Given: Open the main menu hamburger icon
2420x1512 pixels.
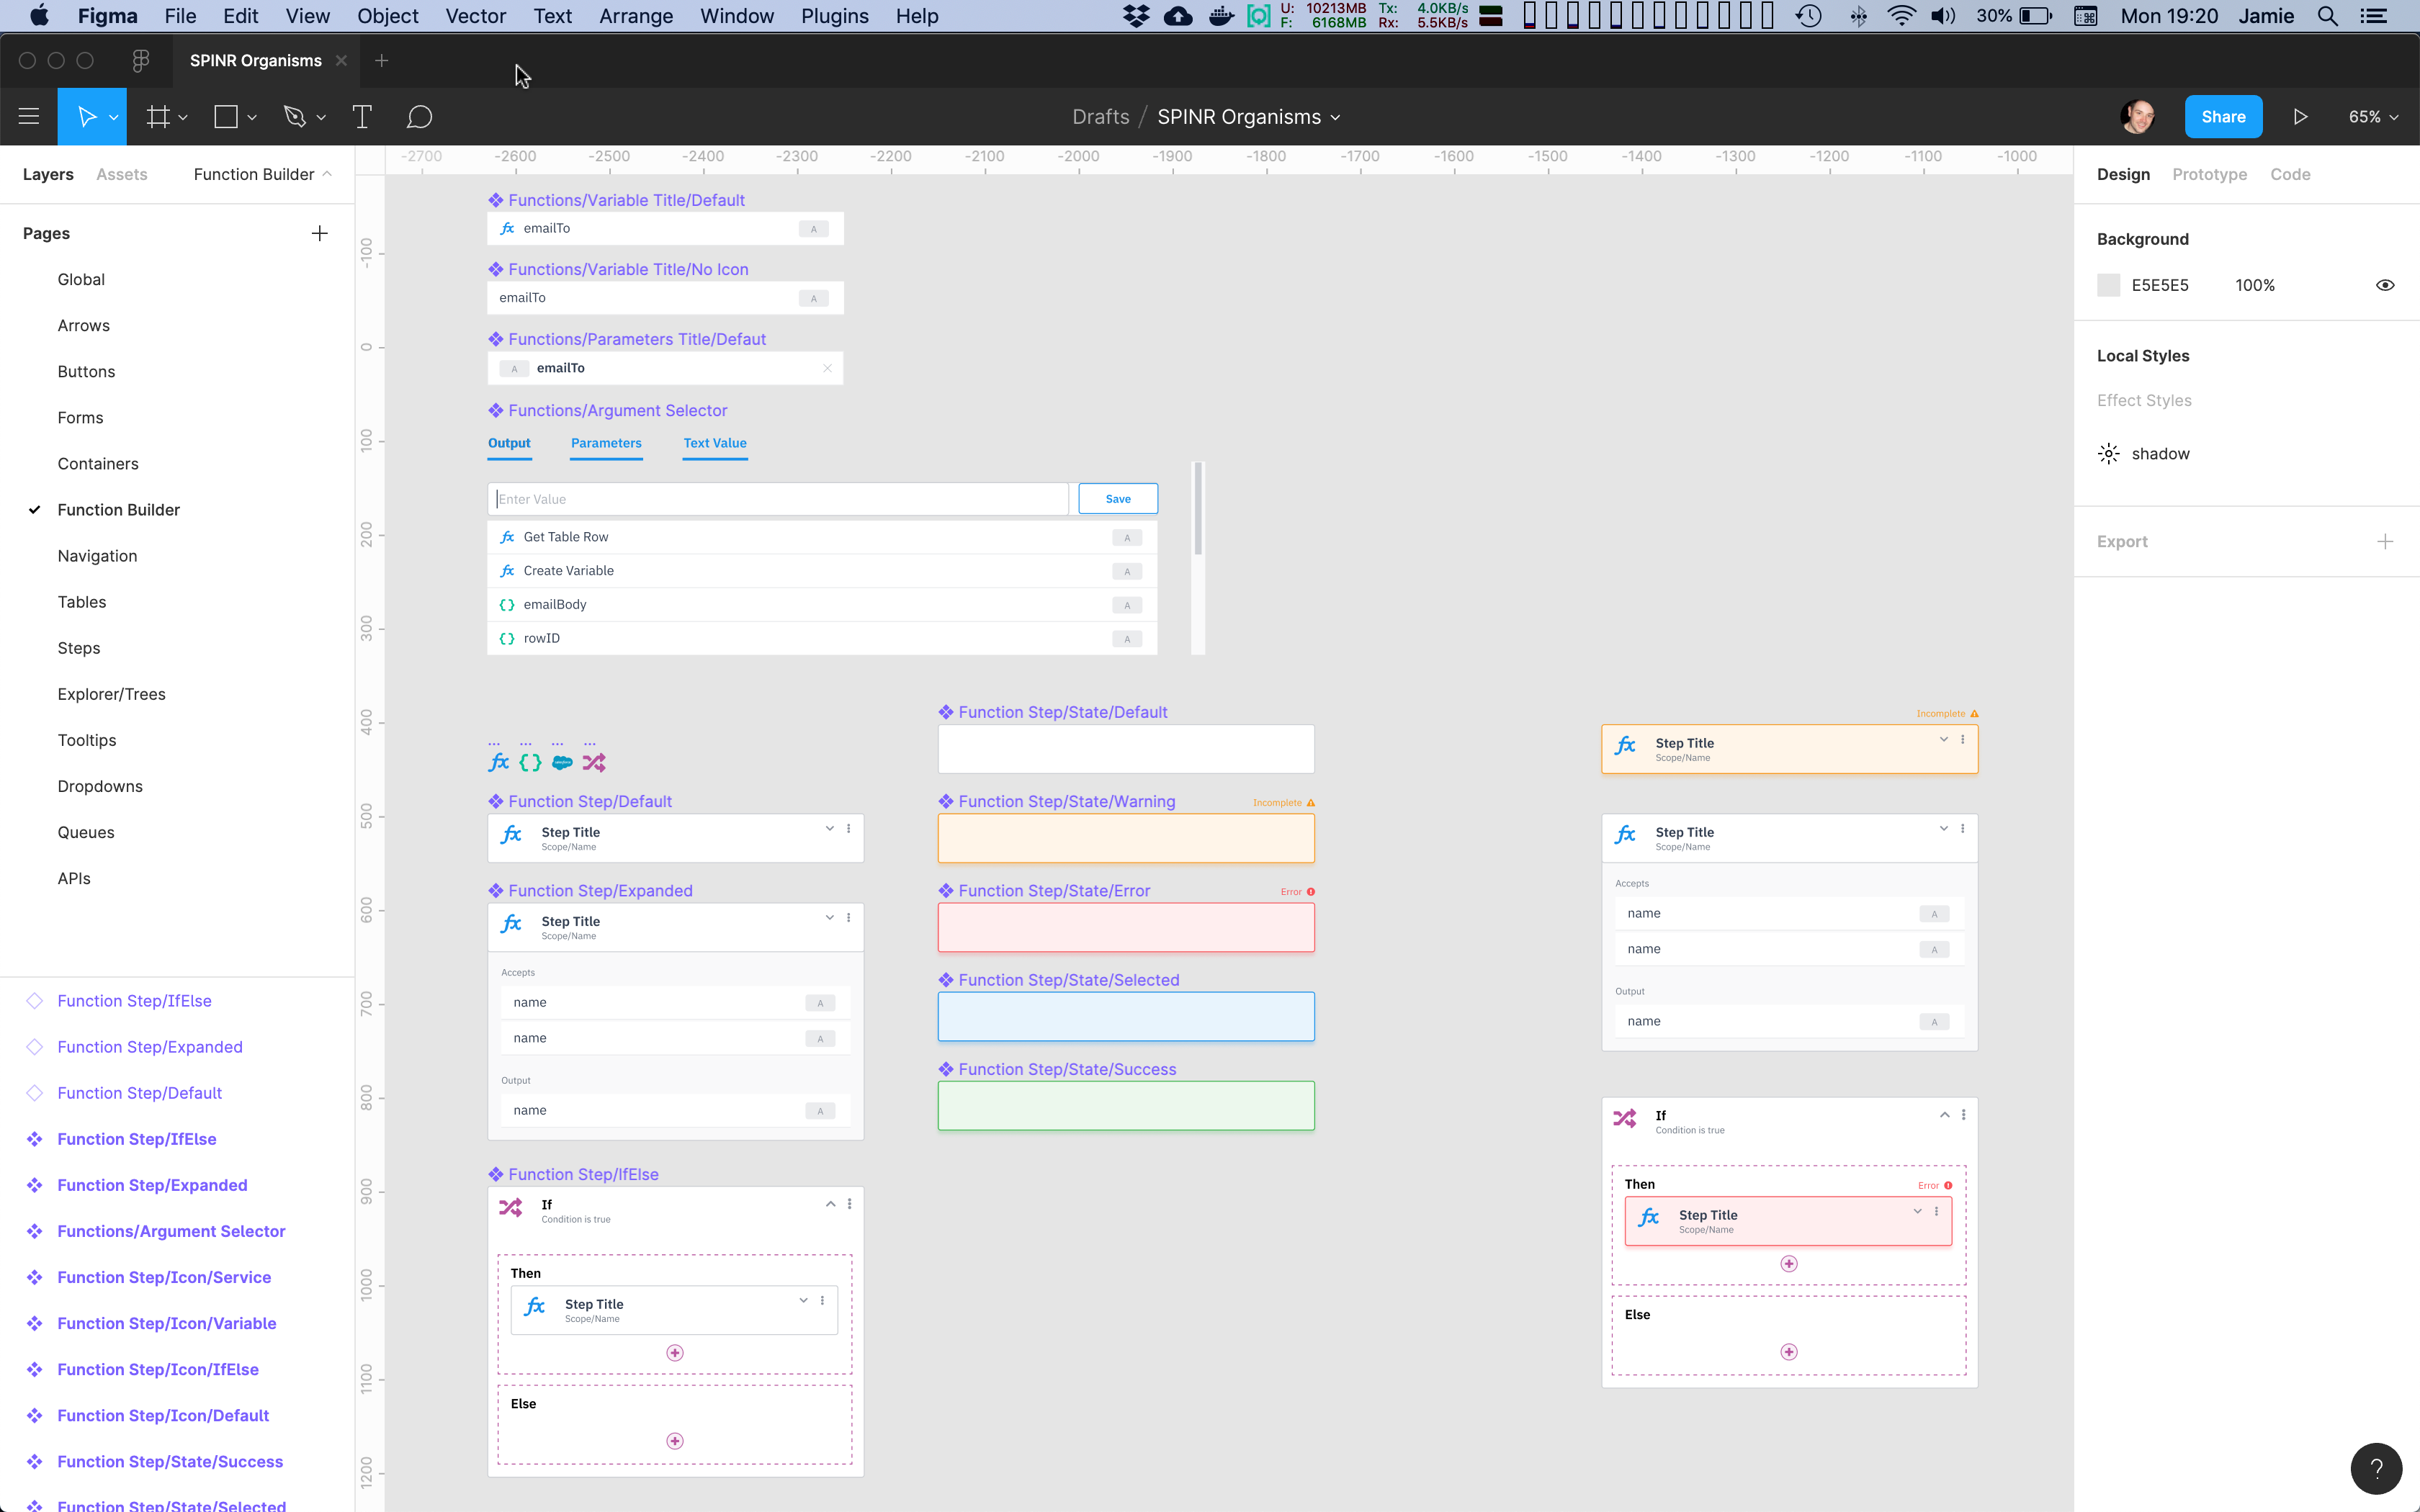Looking at the screenshot, I should (x=29, y=116).
